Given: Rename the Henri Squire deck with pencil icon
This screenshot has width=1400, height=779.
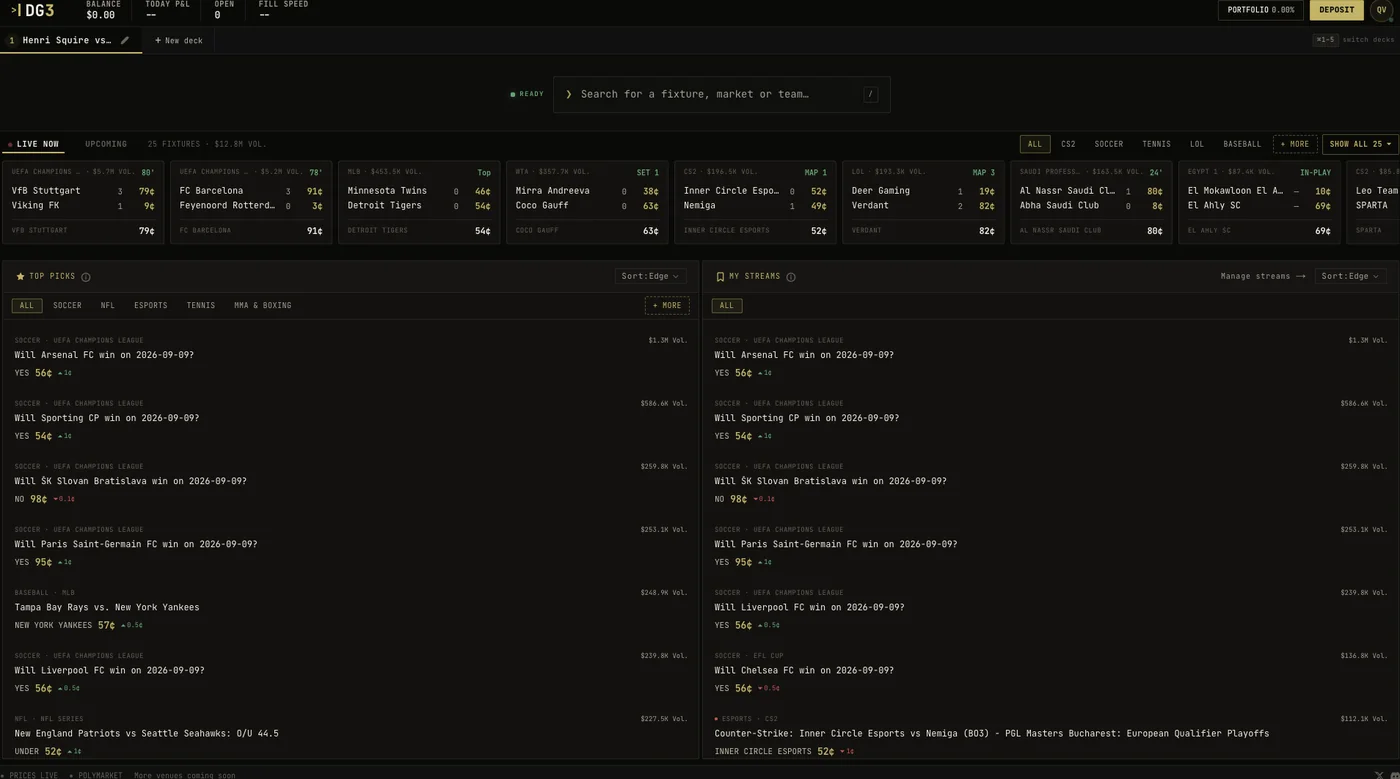Looking at the screenshot, I should pyautogui.click(x=125, y=40).
